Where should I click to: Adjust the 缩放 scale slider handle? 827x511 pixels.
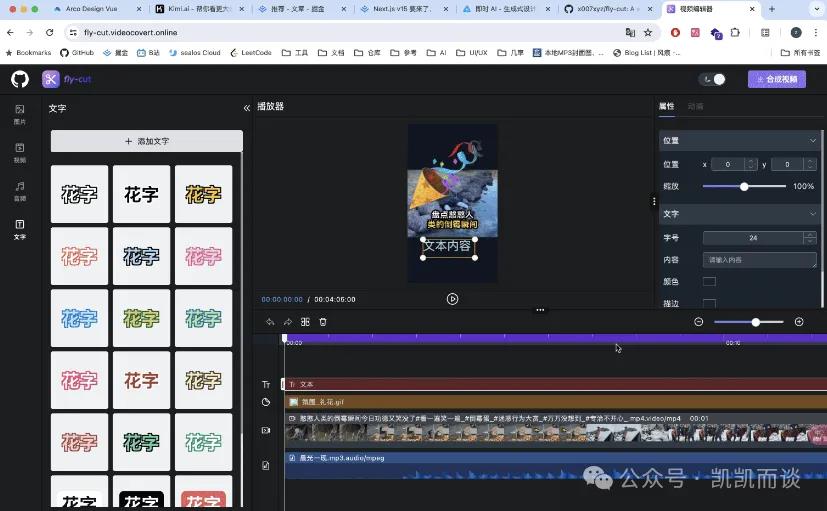pos(744,186)
